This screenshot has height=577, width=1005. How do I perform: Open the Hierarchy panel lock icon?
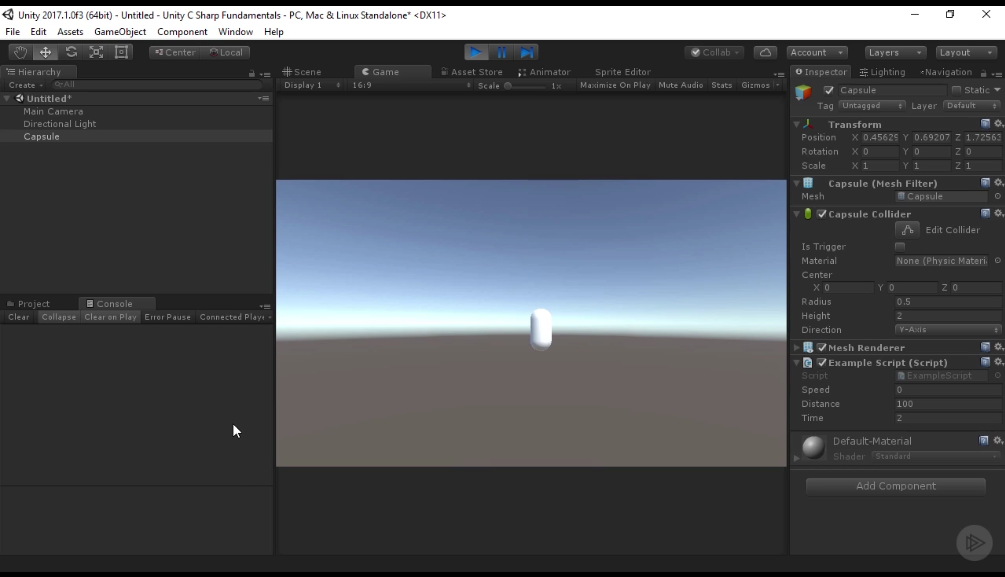252,71
